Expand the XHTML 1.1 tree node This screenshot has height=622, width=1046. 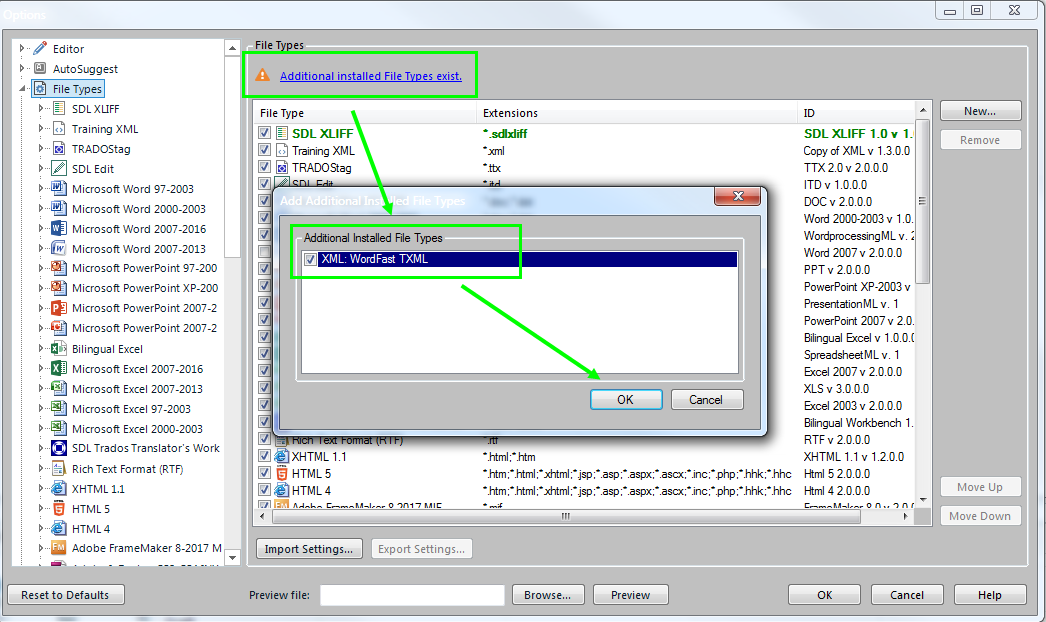click(x=41, y=489)
